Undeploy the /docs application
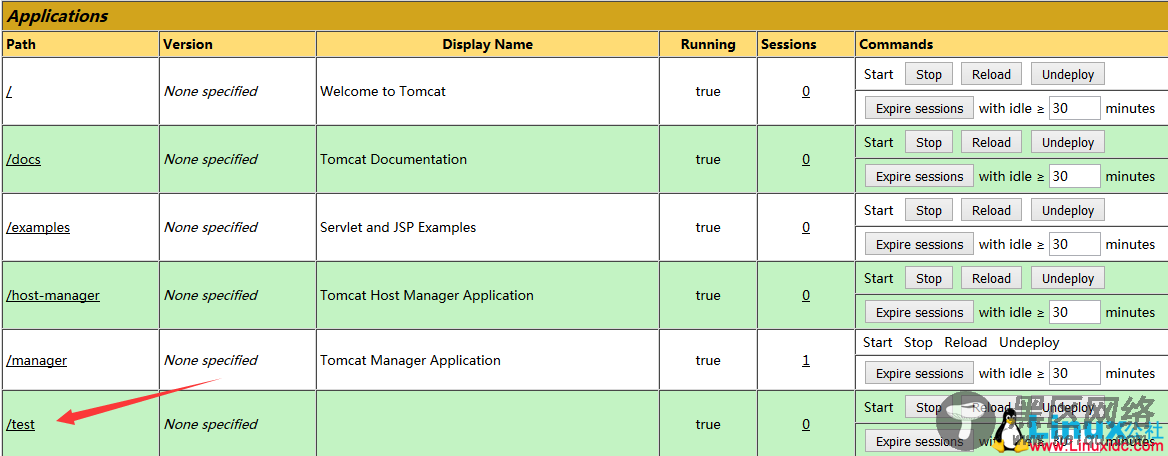The height and width of the screenshot is (456, 1168). coord(1068,142)
